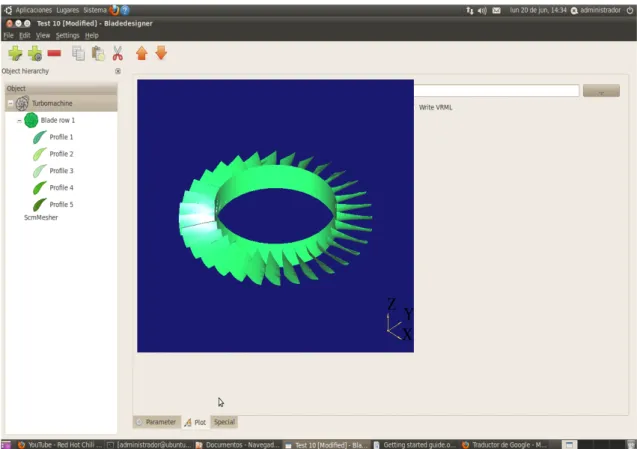This screenshot has height=449, width=637.
Task: Select Blade row 1 label
Action: (58, 120)
